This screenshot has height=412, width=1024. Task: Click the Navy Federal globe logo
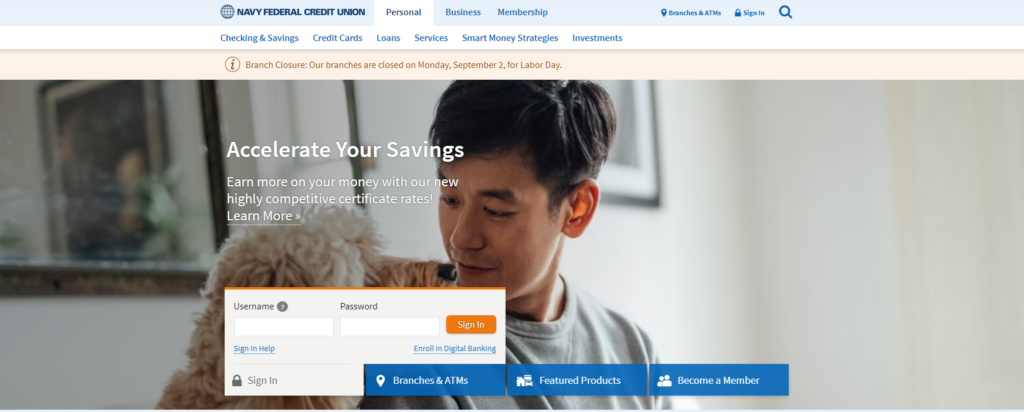point(227,12)
